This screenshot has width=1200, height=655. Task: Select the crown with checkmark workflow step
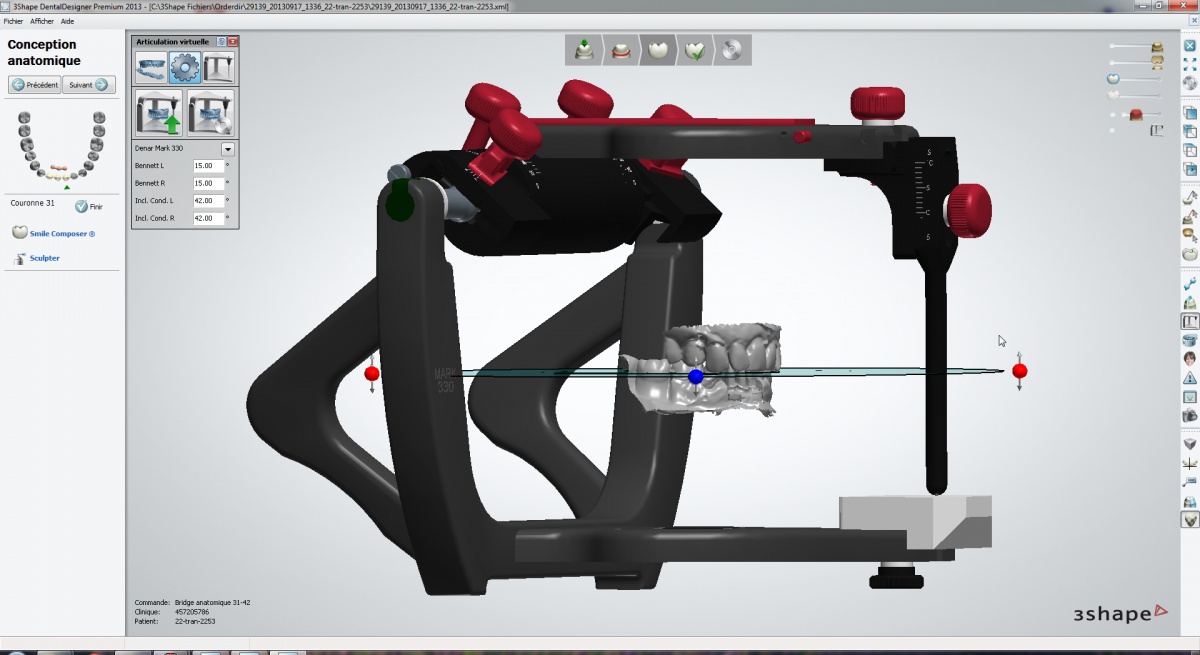695,49
